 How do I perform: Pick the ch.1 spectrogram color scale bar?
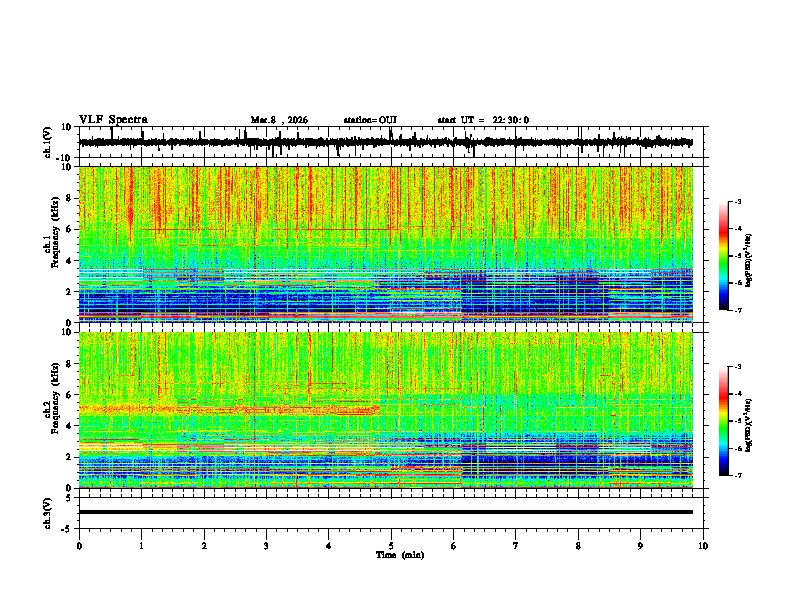tap(724, 256)
